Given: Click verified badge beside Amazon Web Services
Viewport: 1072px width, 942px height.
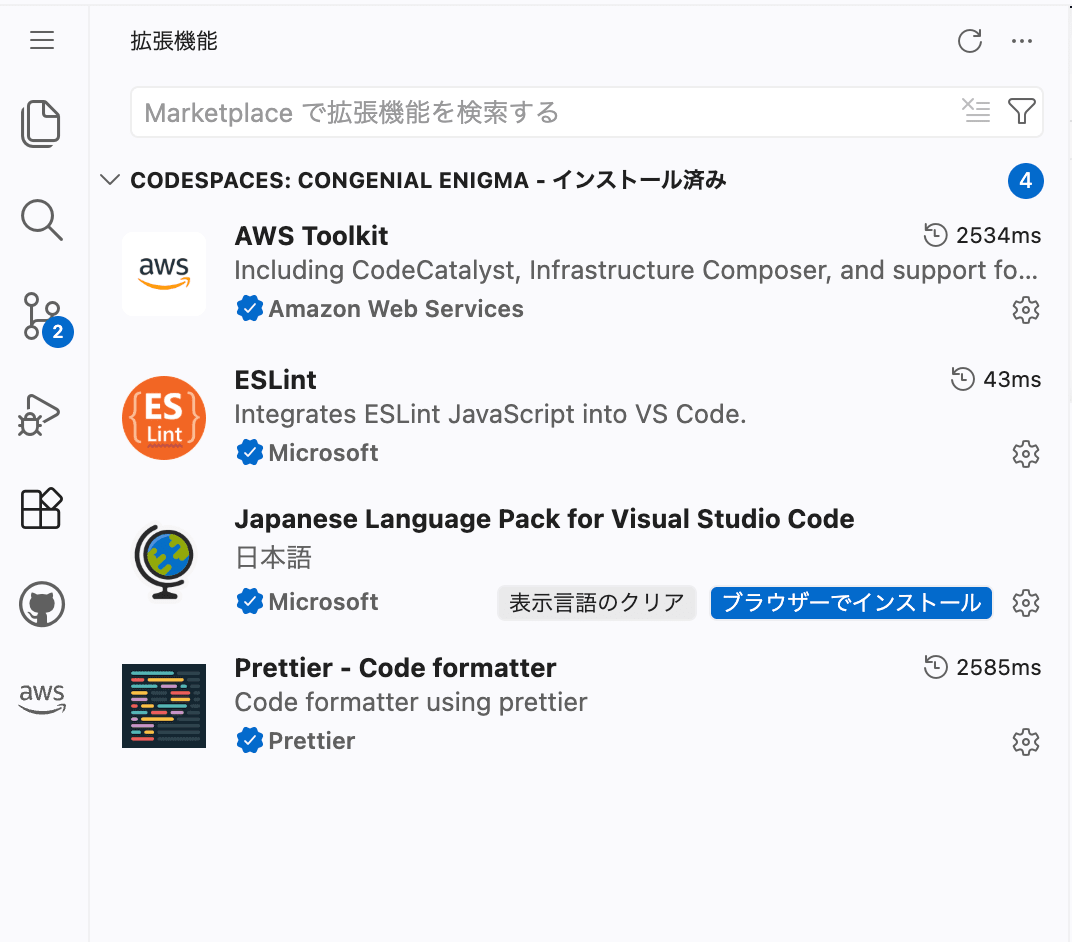Looking at the screenshot, I should click(250, 308).
